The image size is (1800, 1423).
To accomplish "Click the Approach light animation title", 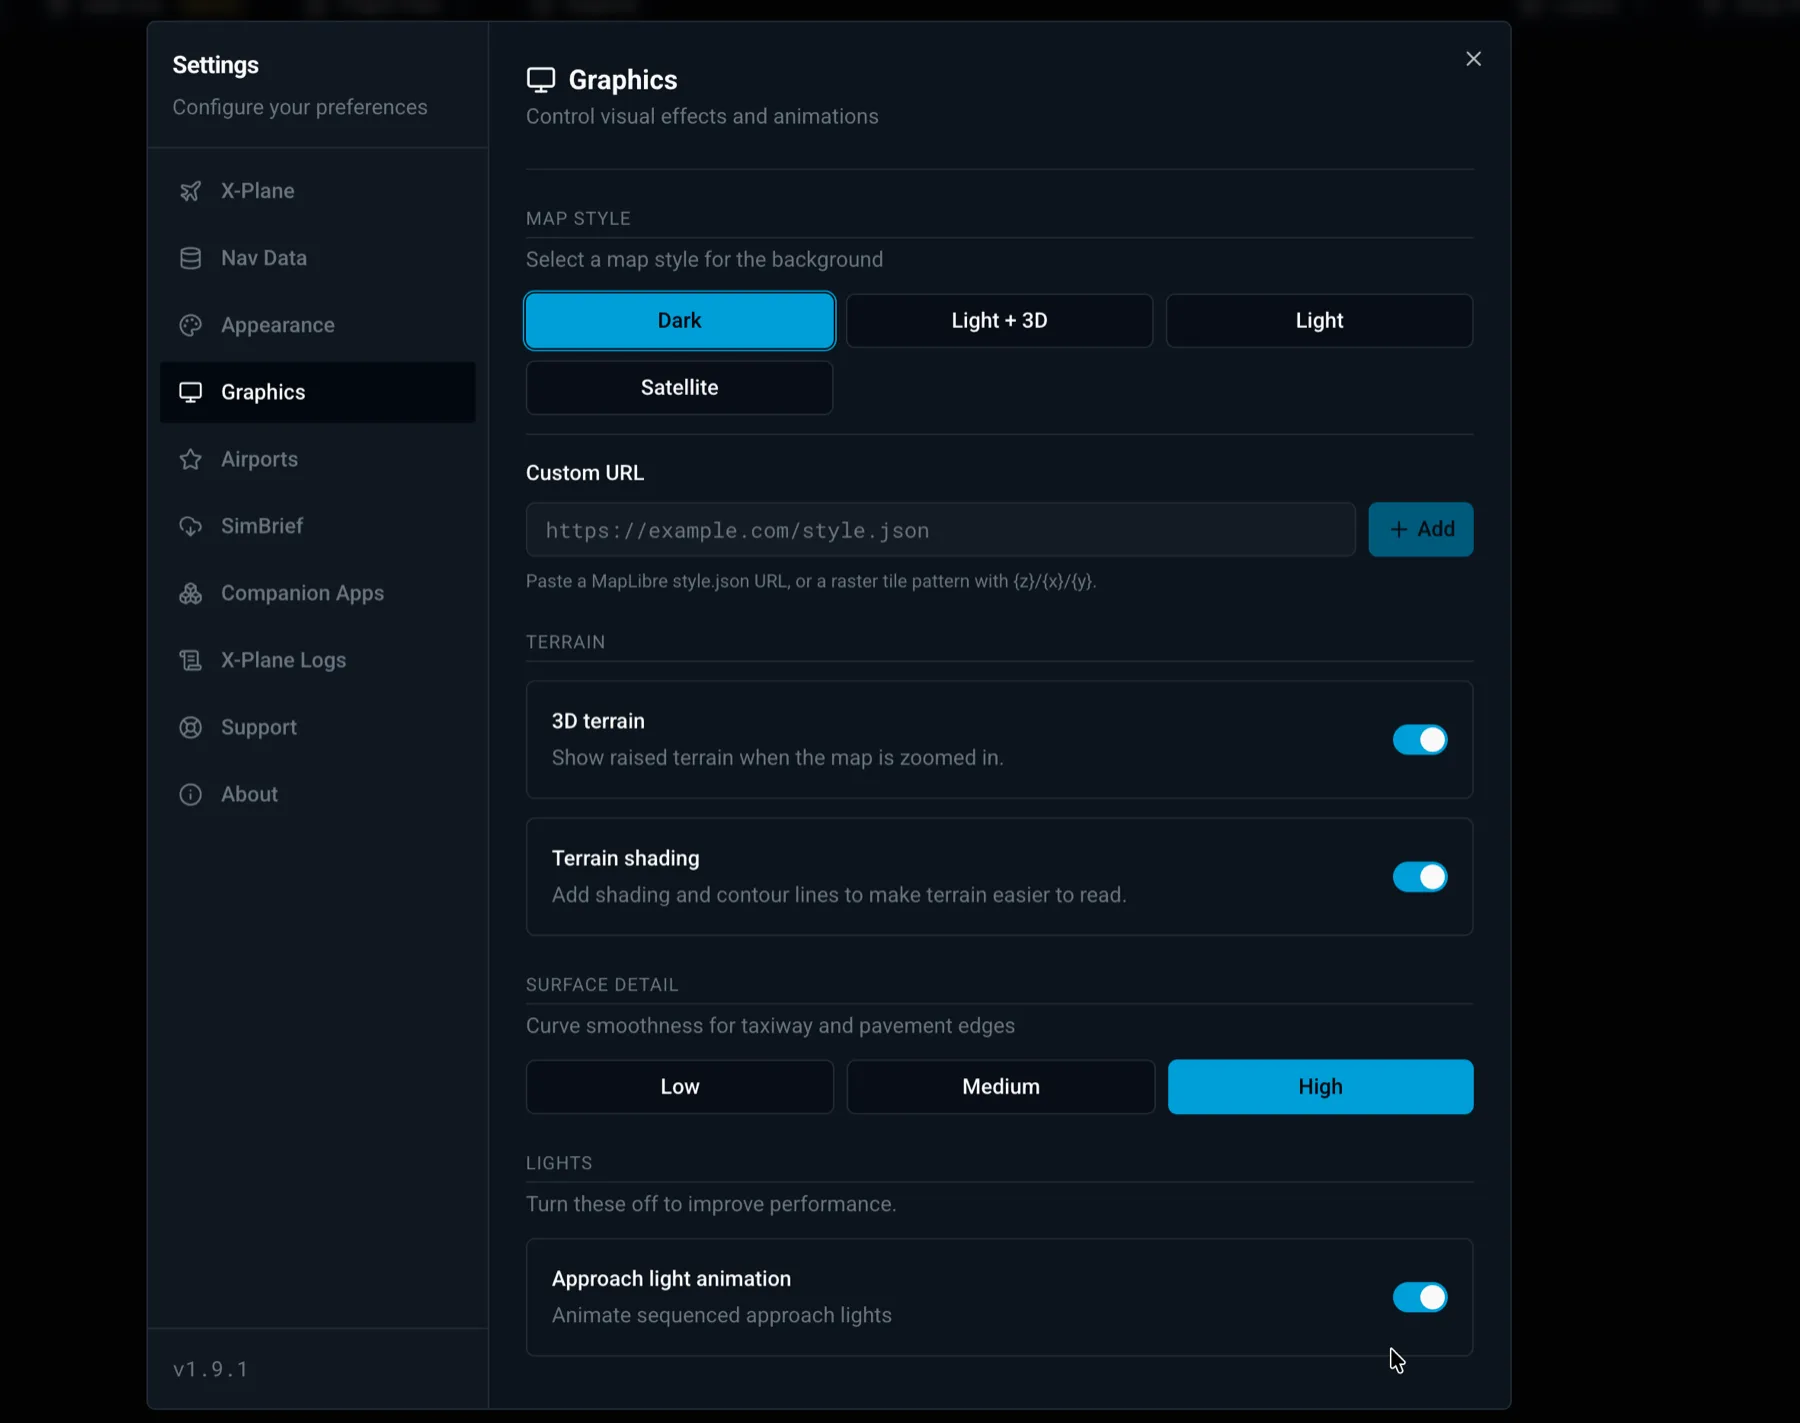I will [x=671, y=1279].
